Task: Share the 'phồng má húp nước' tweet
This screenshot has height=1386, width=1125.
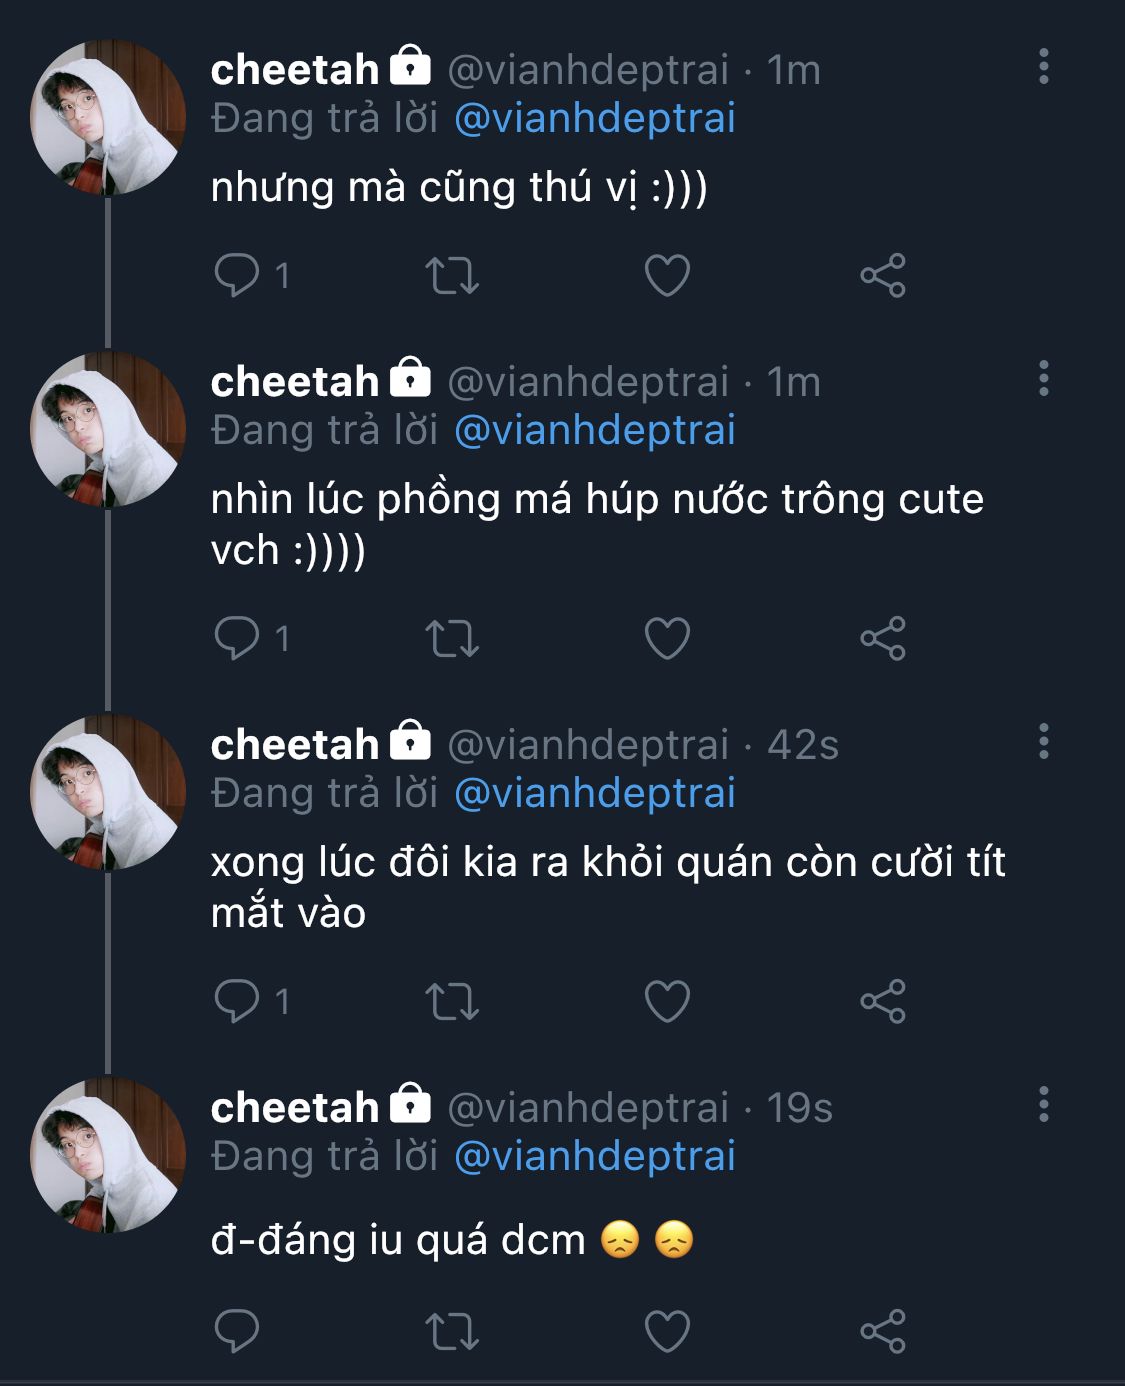Action: (x=882, y=638)
